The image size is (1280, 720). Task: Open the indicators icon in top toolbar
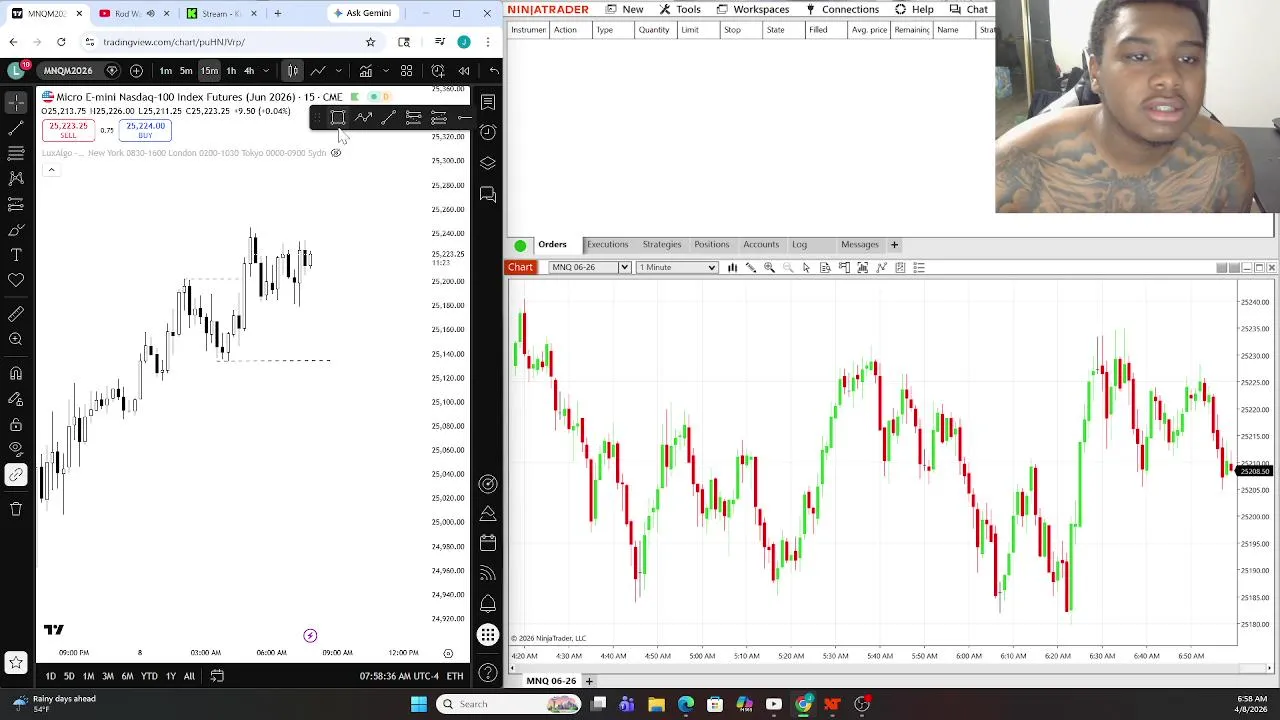[x=366, y=71]
